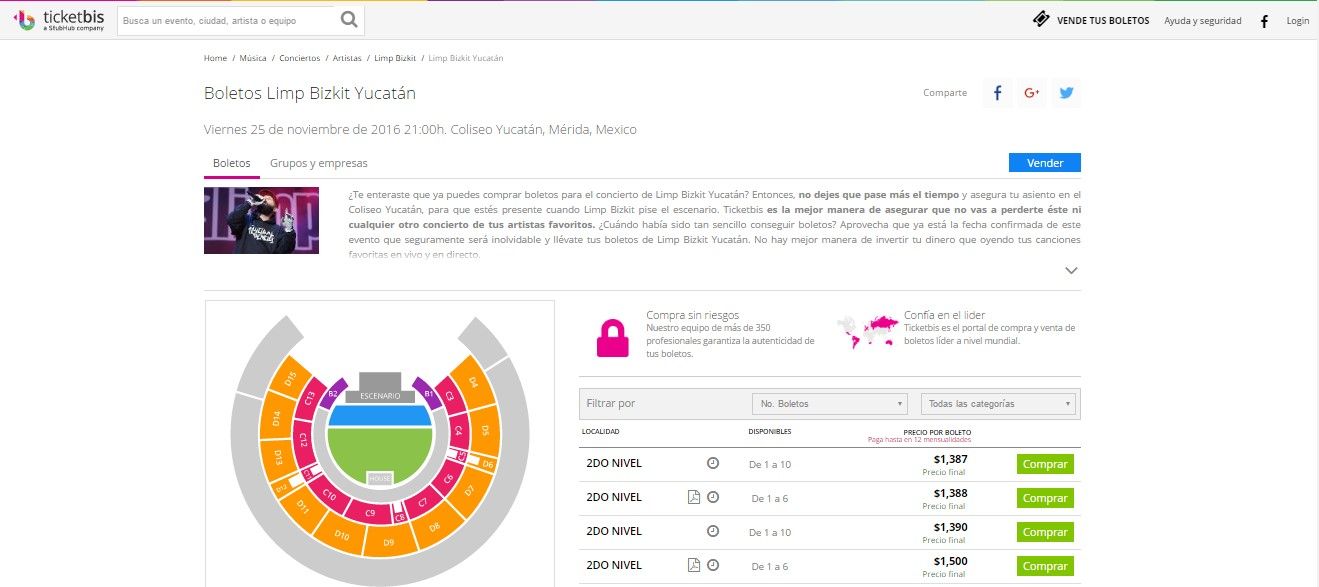Click the Facebook login icon in header
Screen dimensions: 1319x587
tap(1264, 21)
